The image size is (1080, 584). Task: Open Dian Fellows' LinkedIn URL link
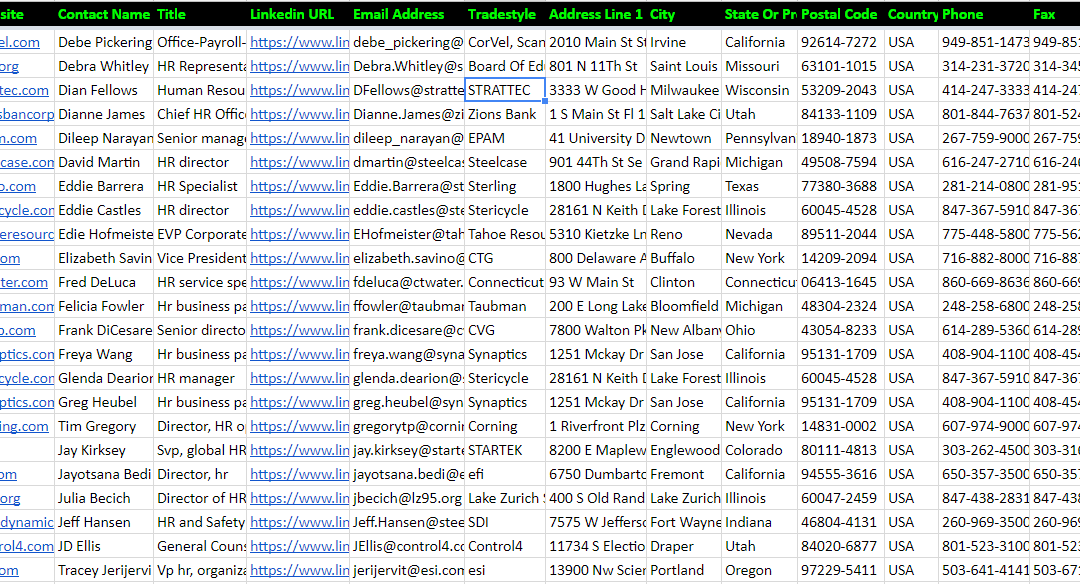coord(300,90)
